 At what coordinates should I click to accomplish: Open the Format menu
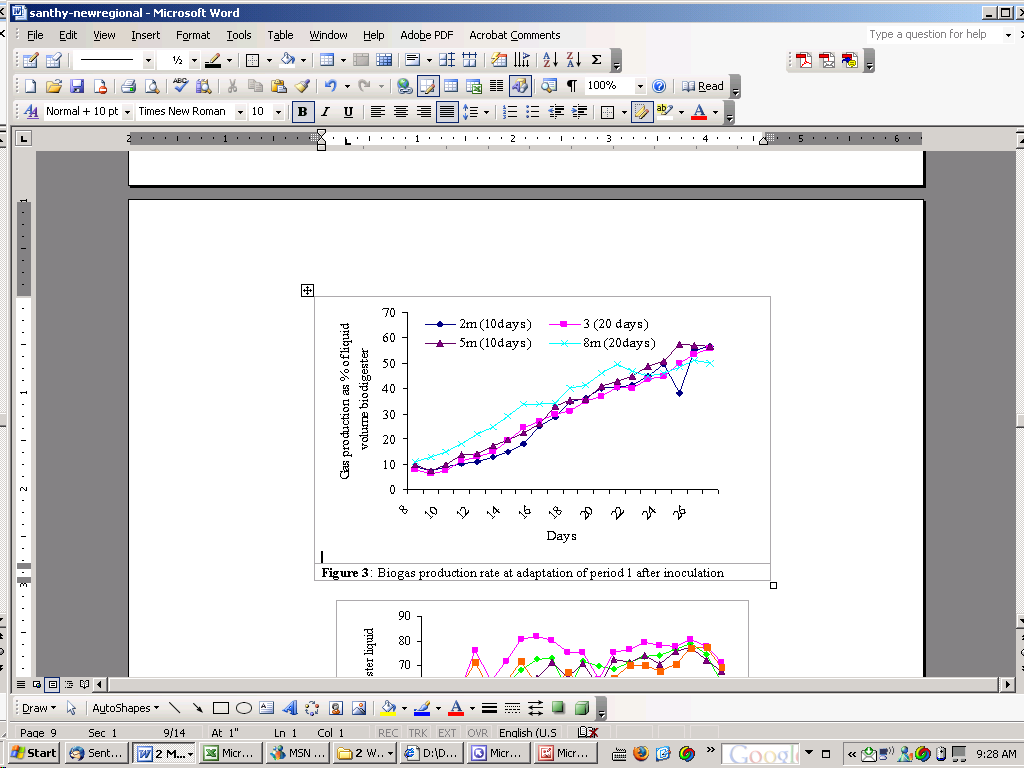(x=193, y=35)
